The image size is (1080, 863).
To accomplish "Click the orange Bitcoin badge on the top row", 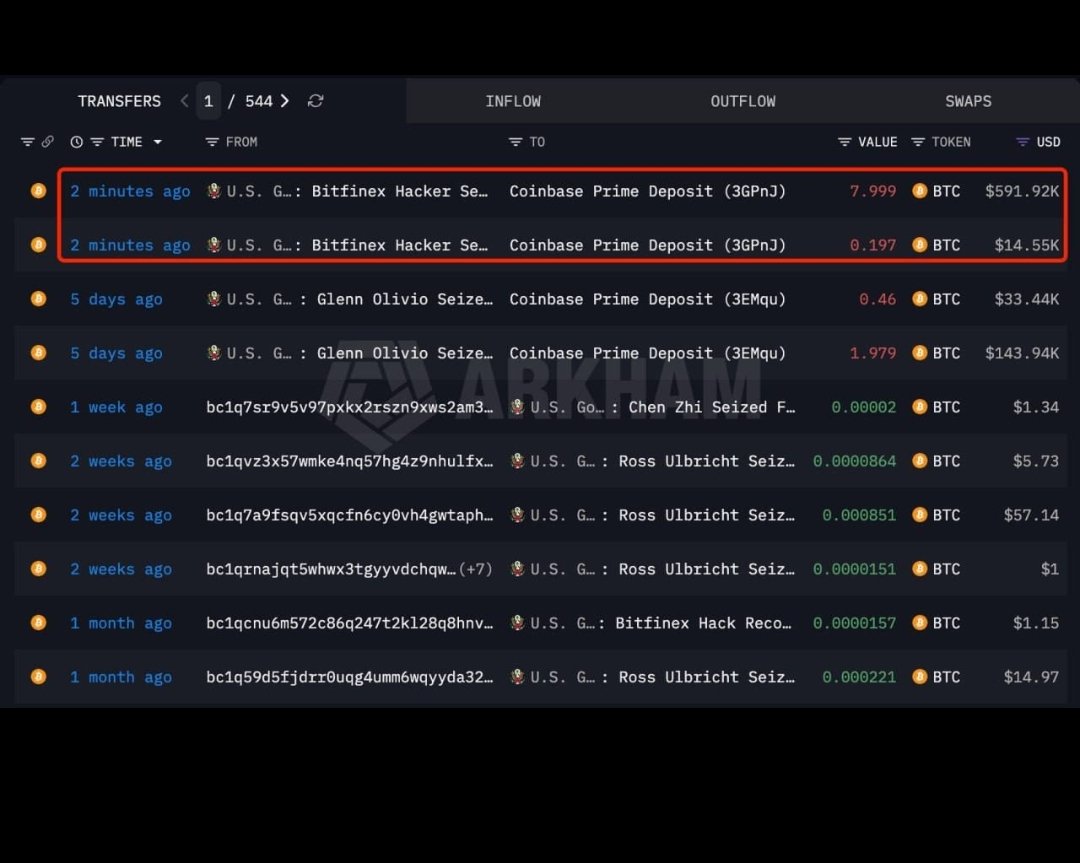I will 38,191.
